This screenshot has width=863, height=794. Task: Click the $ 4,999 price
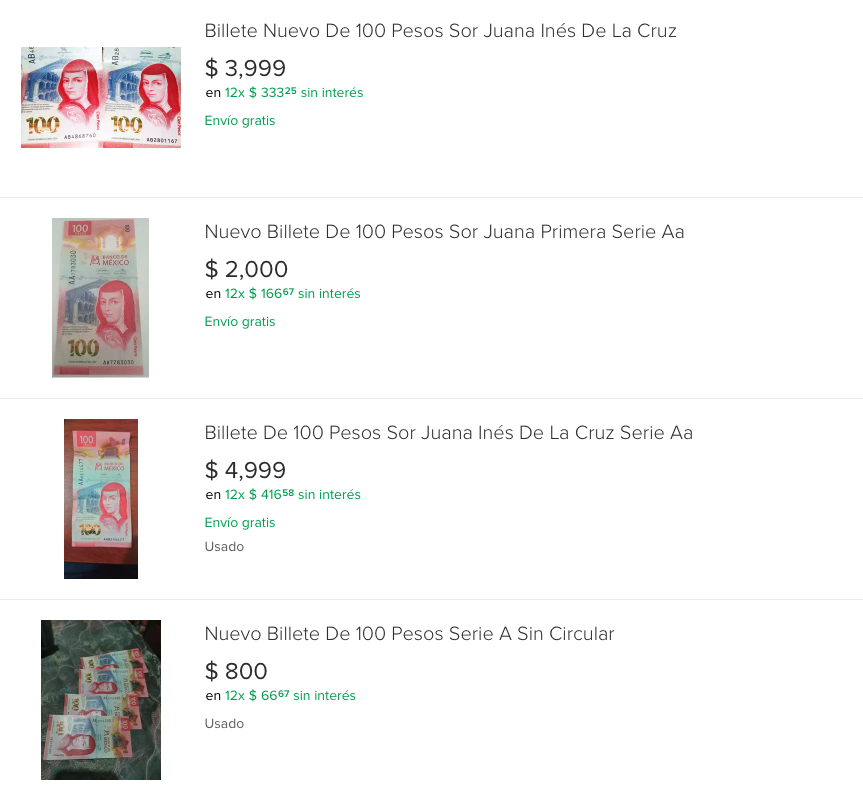point(245,471)
